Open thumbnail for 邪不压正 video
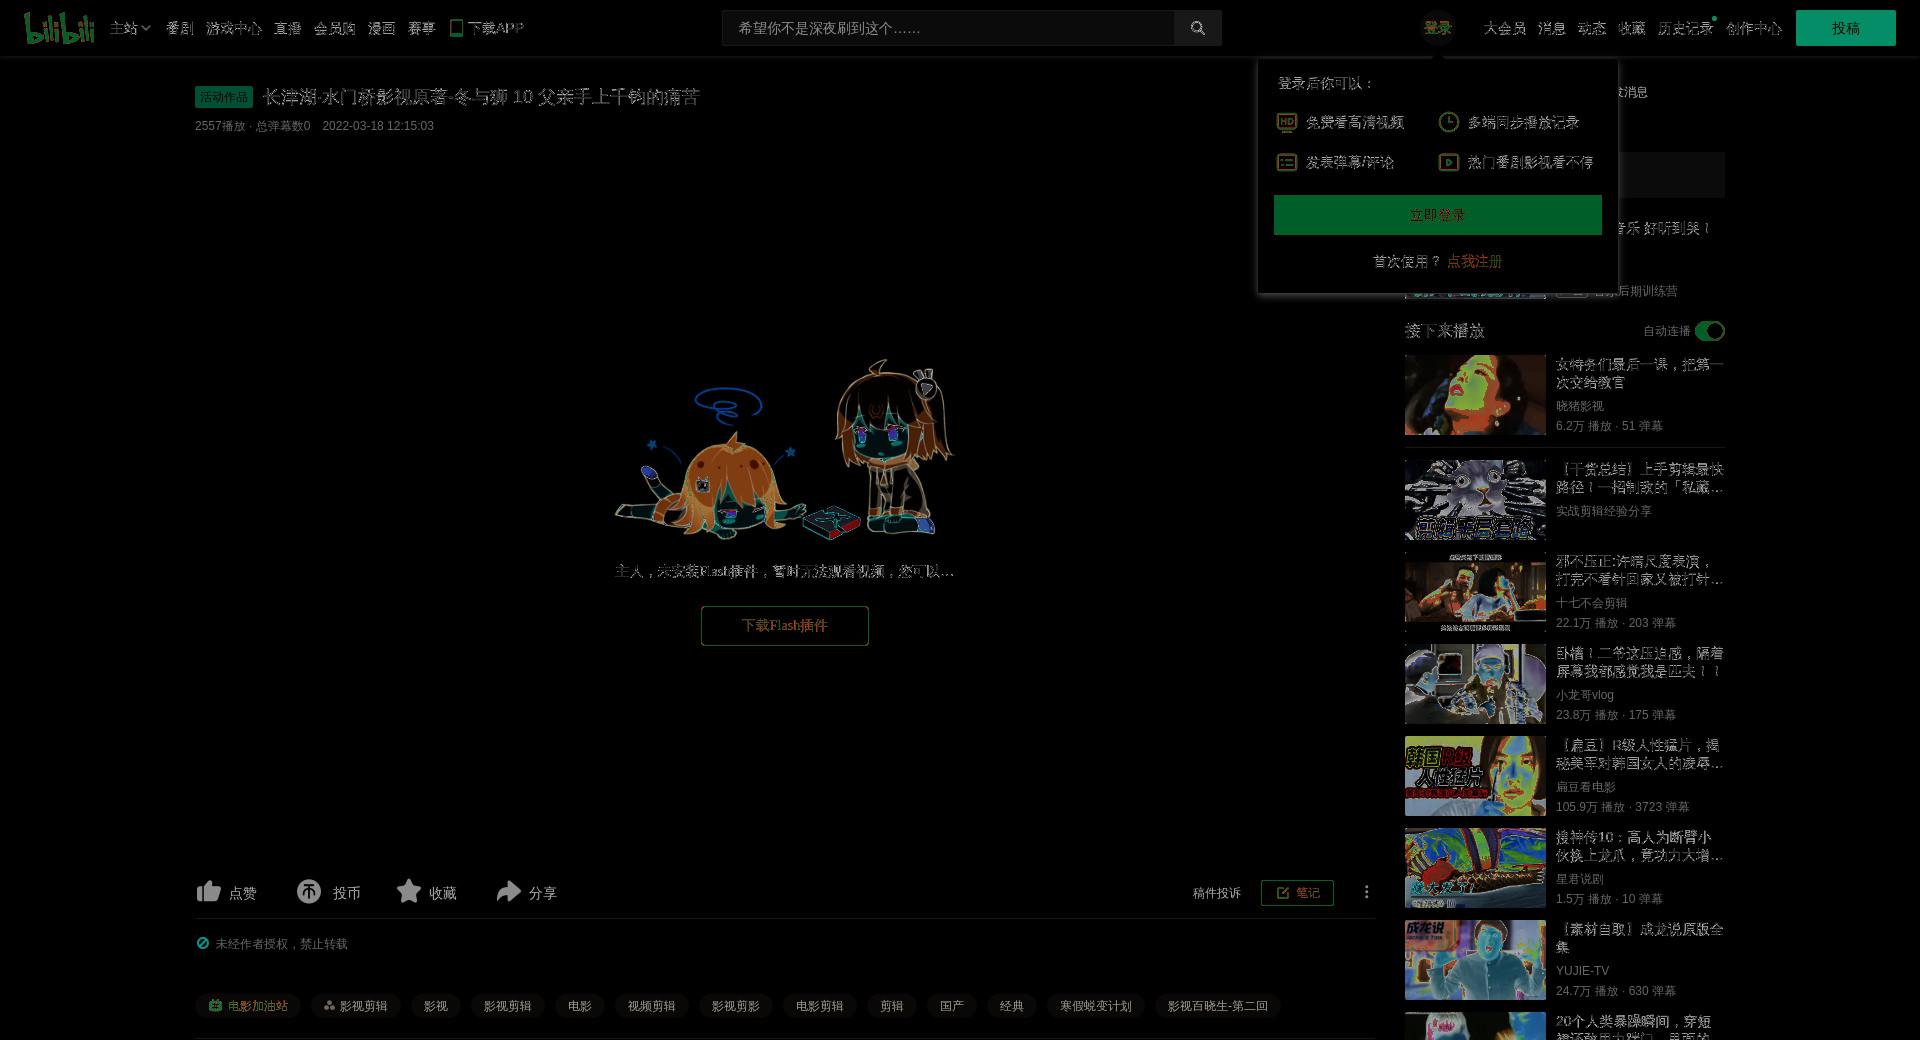 [x=1475, y=592]
